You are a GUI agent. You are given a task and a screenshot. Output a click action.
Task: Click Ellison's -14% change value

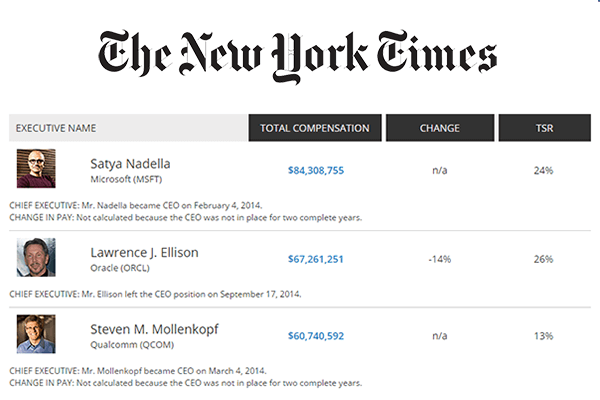point(440,259)
